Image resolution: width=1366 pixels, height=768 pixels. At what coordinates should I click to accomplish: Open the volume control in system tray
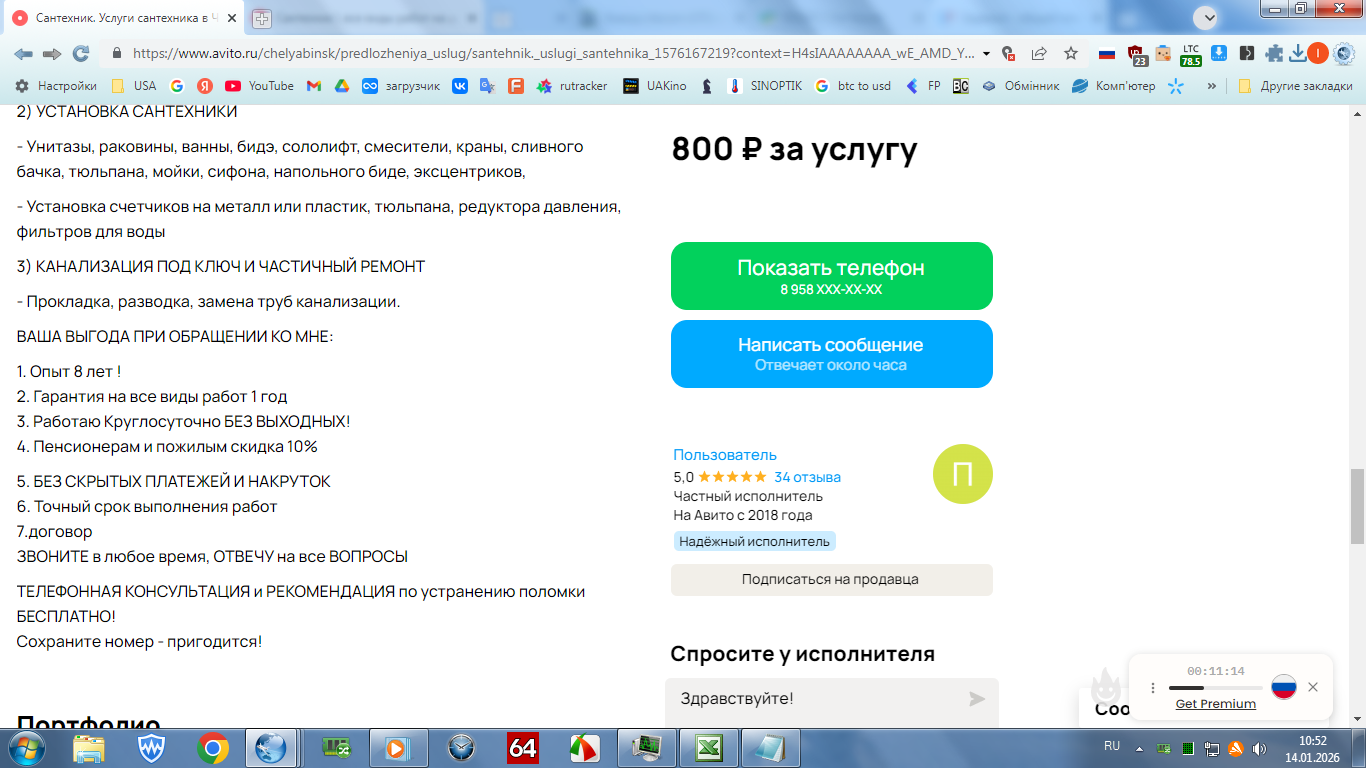pyautogui.click(x=1258, y=748)
